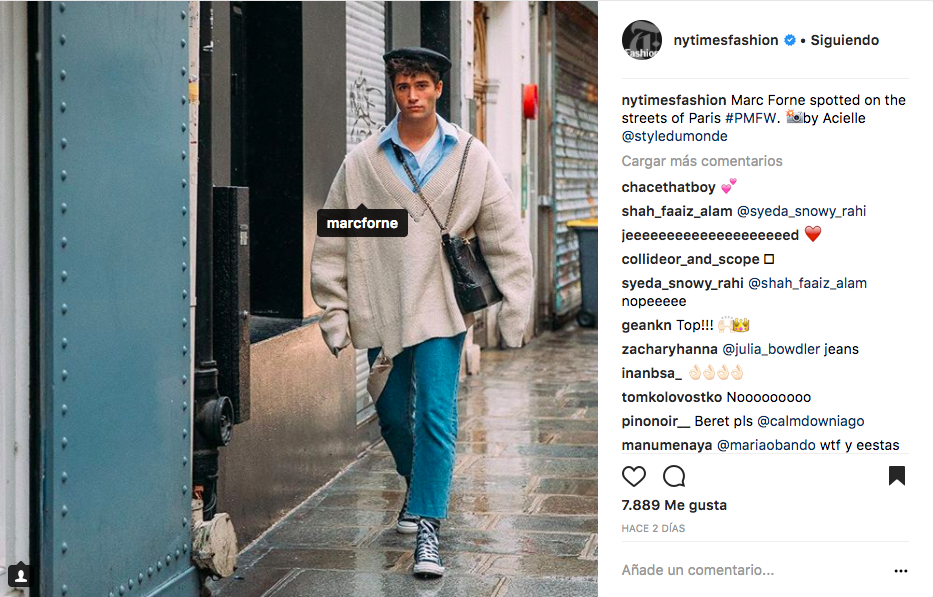Click the comment speech bubble icon
The image size is (933, 597).
pos(674,476)
